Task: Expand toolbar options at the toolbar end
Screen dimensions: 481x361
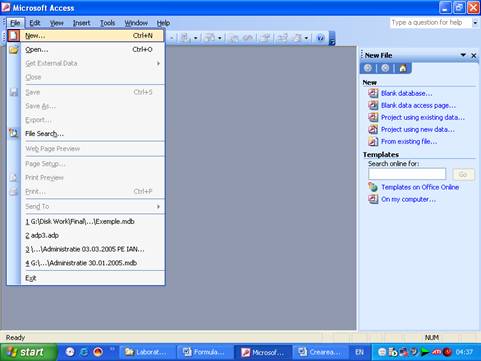Action: [x=332, y=38]
